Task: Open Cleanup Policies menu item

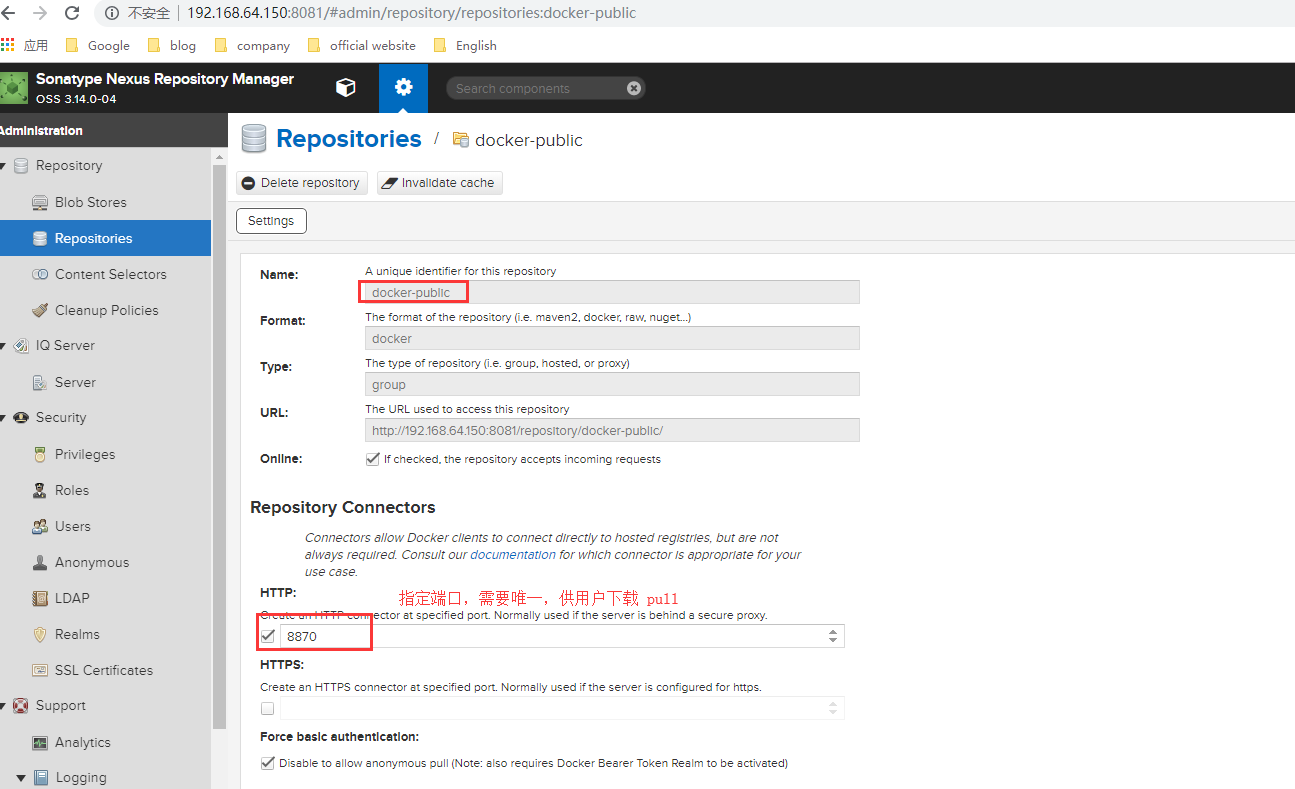Action: (105, 310)
